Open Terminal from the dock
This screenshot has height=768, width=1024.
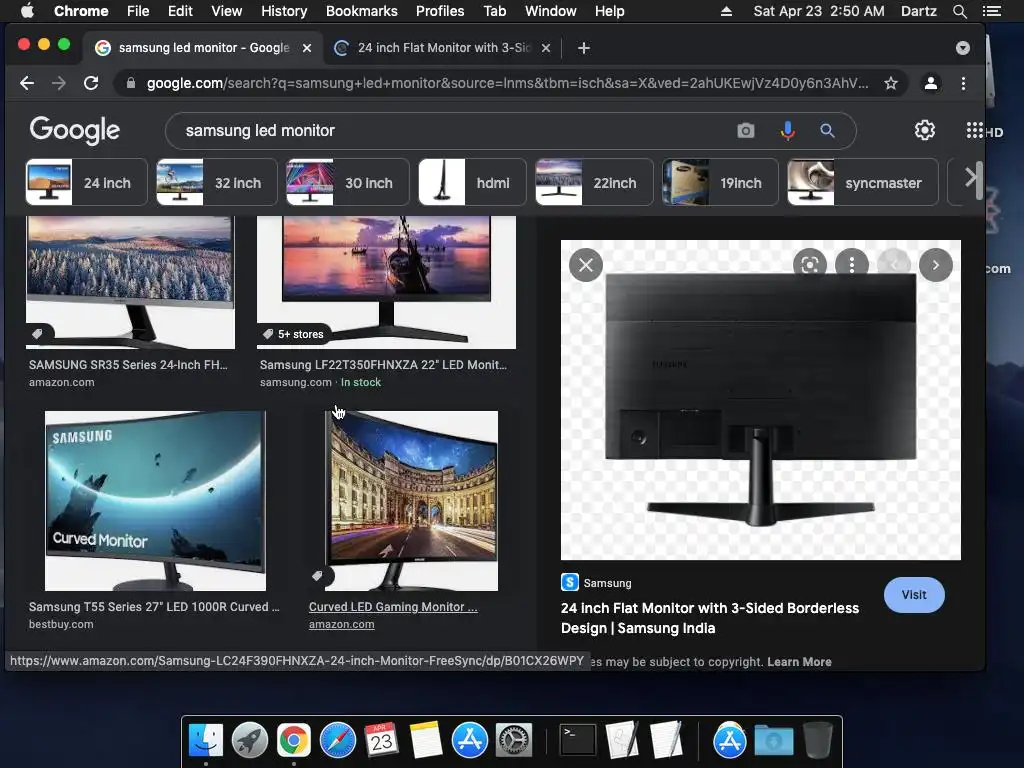pos(578,740)
